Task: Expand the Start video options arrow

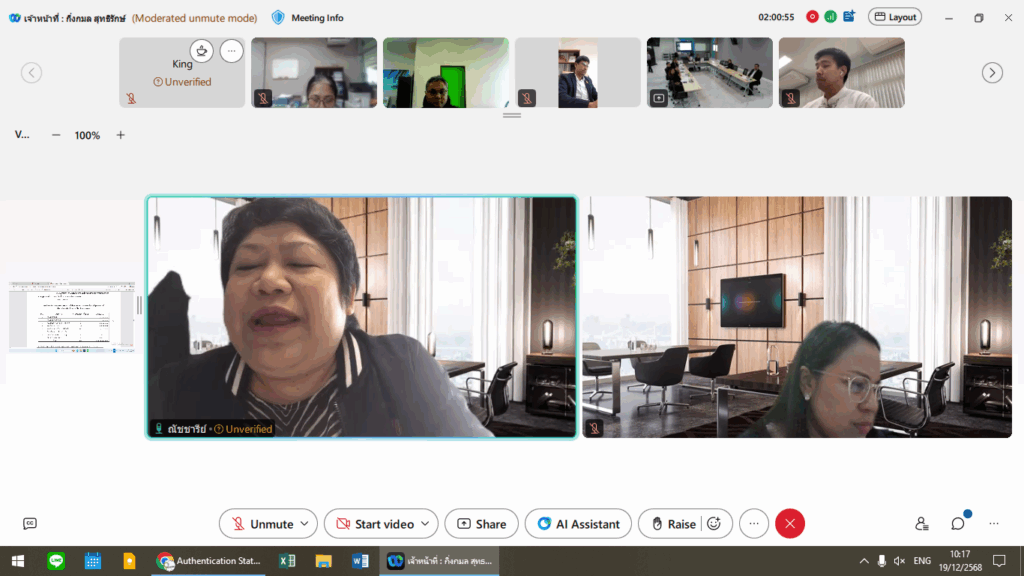Action: tap(427, 523)
